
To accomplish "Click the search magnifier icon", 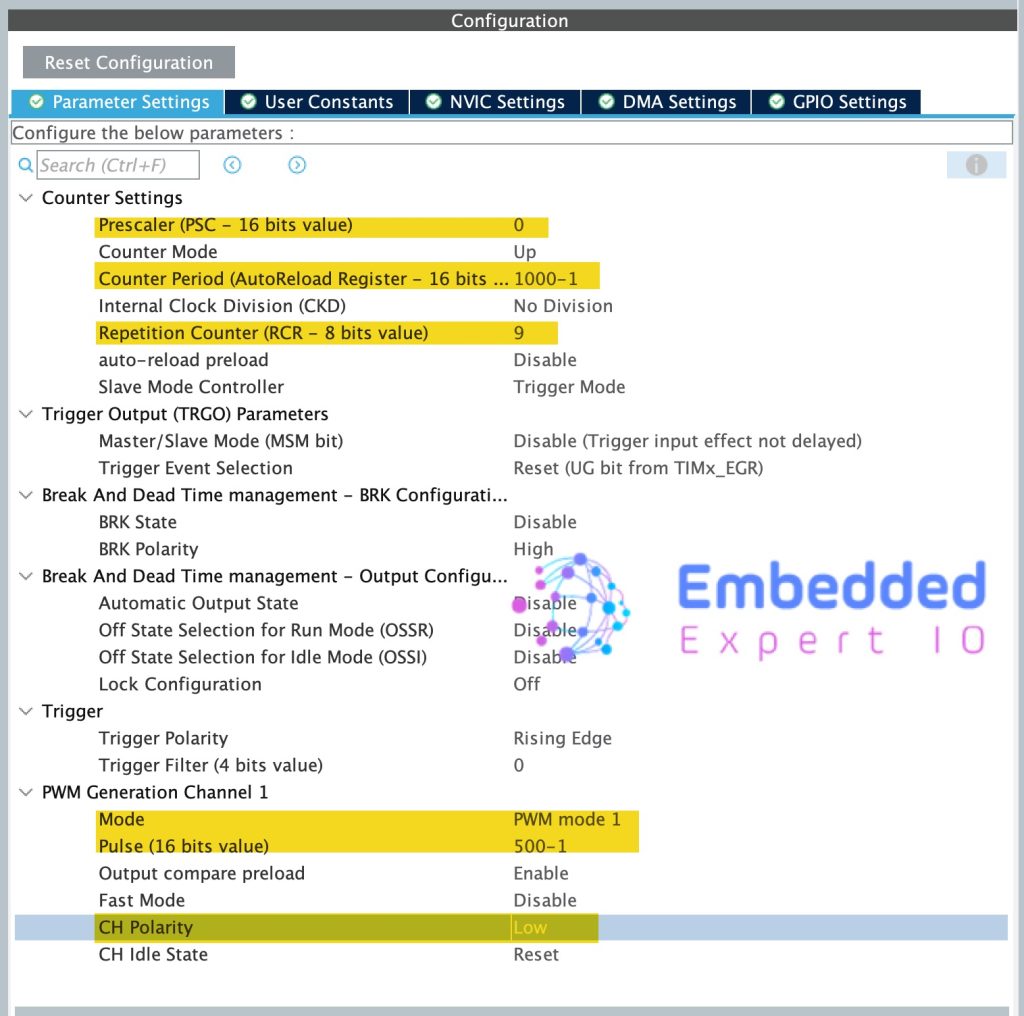I will tap(26, 165).
